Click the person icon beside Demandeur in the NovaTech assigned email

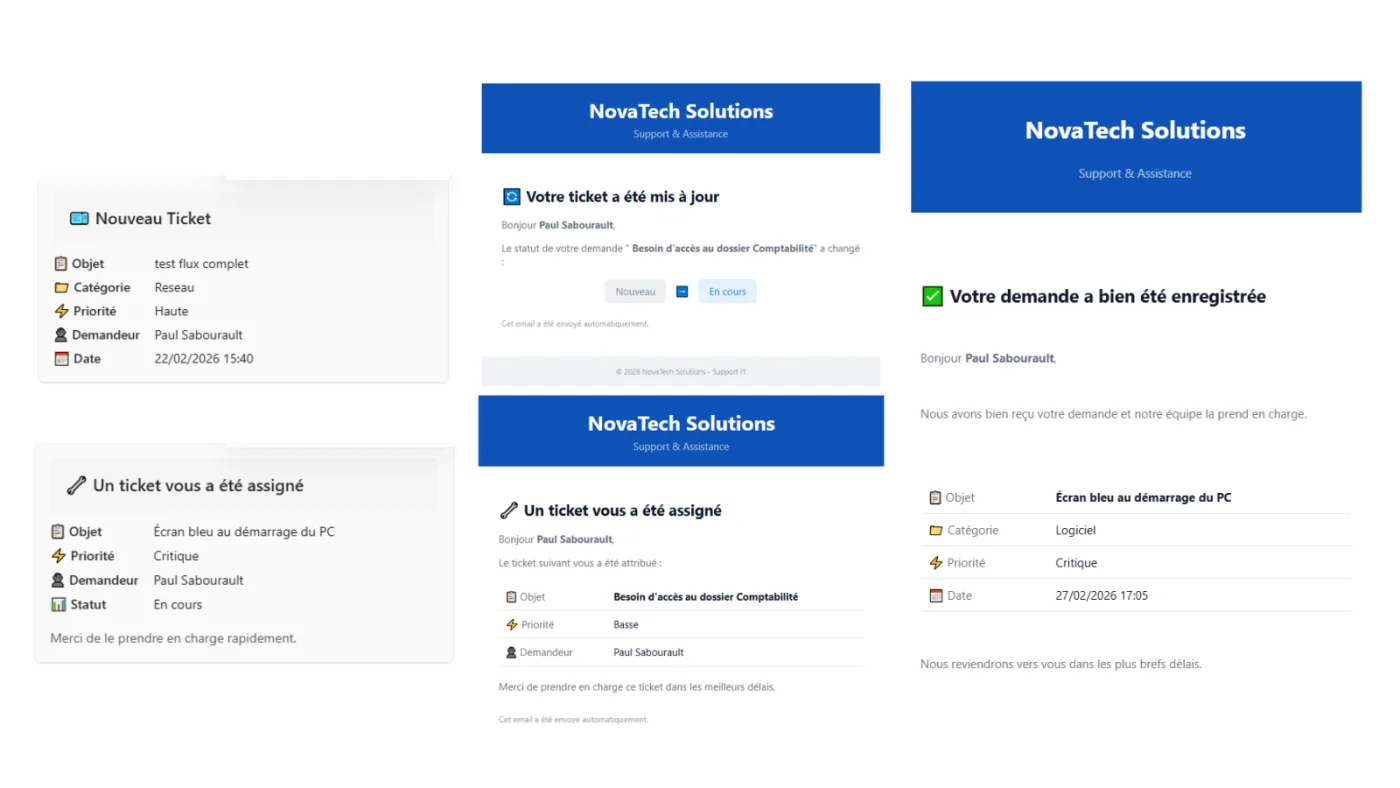512,653
